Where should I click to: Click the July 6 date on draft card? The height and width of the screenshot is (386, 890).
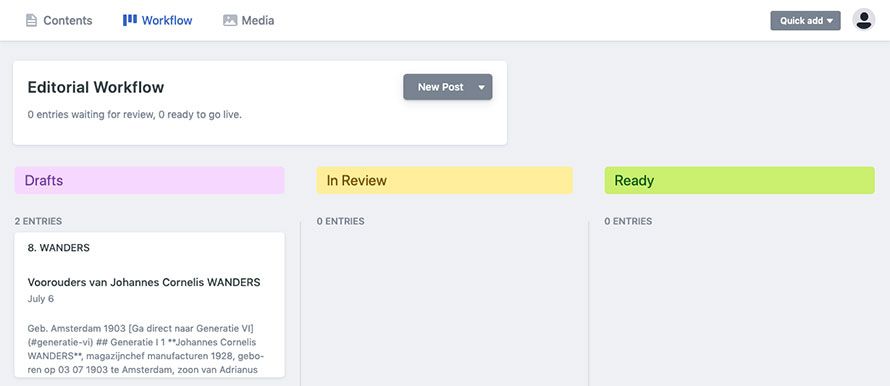coord(41,299)
